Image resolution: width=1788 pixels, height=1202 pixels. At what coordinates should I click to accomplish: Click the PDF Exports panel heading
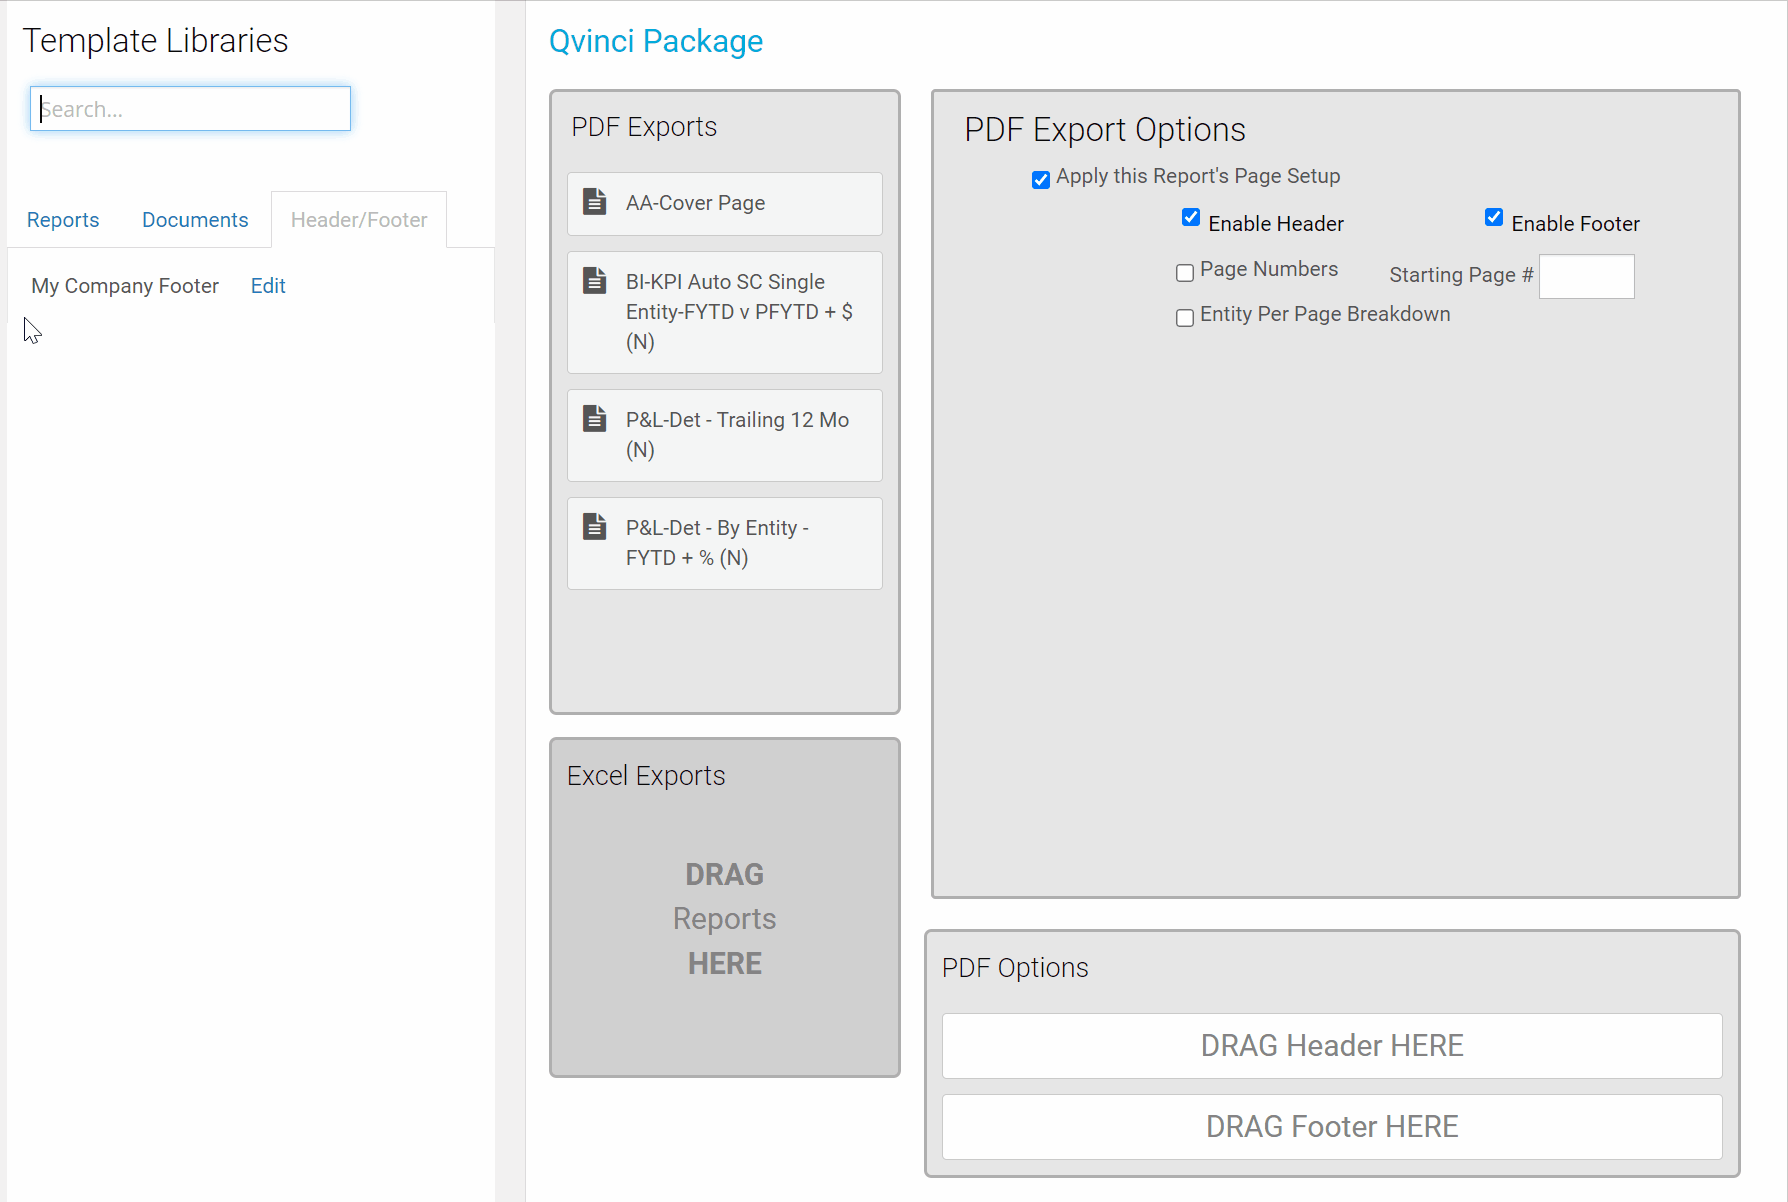pos(644,127)
